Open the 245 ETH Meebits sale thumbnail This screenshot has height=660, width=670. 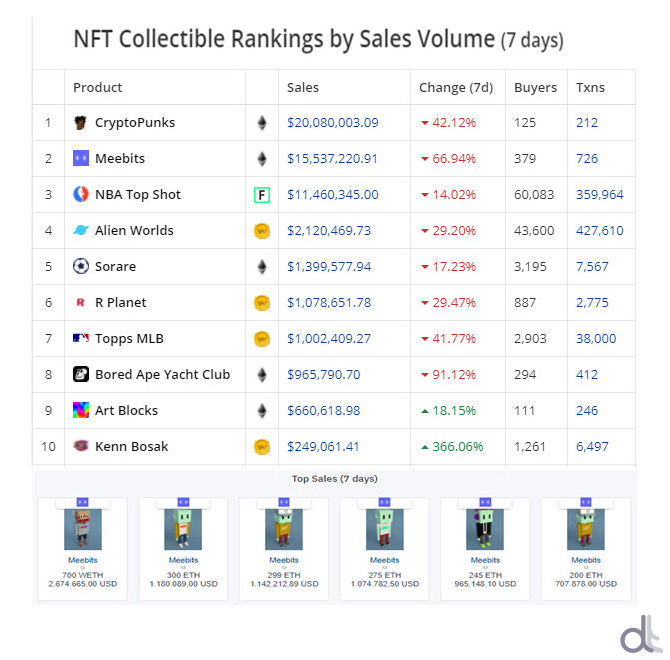485,529
